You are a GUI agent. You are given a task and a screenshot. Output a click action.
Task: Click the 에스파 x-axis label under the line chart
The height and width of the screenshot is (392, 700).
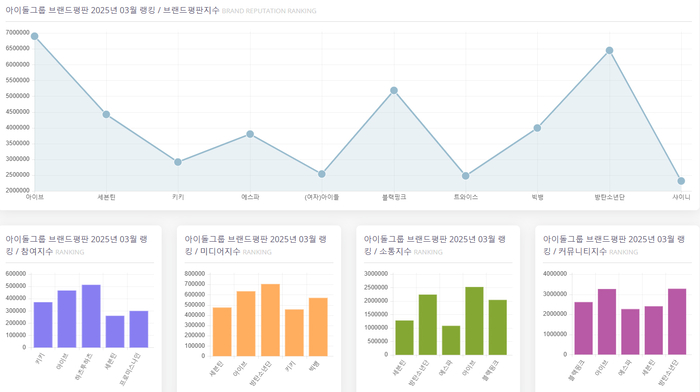[250, 197]
